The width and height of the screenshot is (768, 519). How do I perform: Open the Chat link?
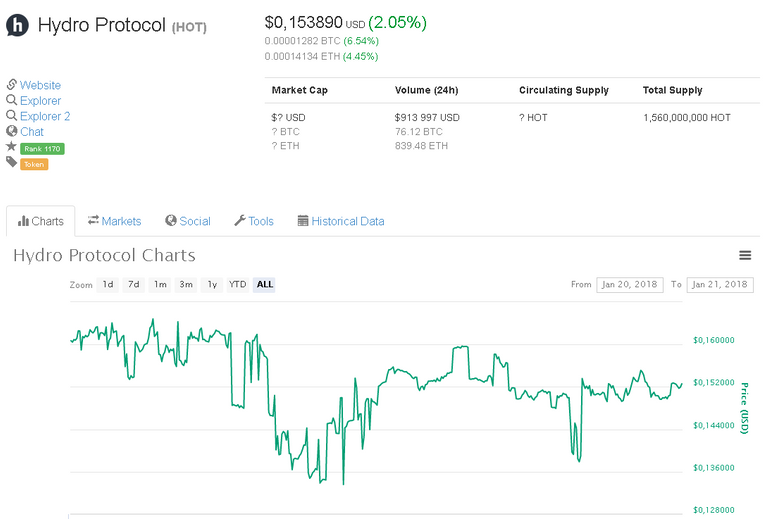click(x=32, y=132)
